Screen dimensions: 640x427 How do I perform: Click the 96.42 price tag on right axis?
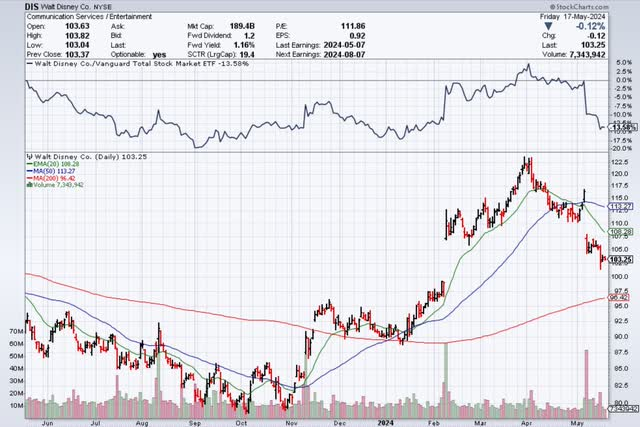[620, 298]
